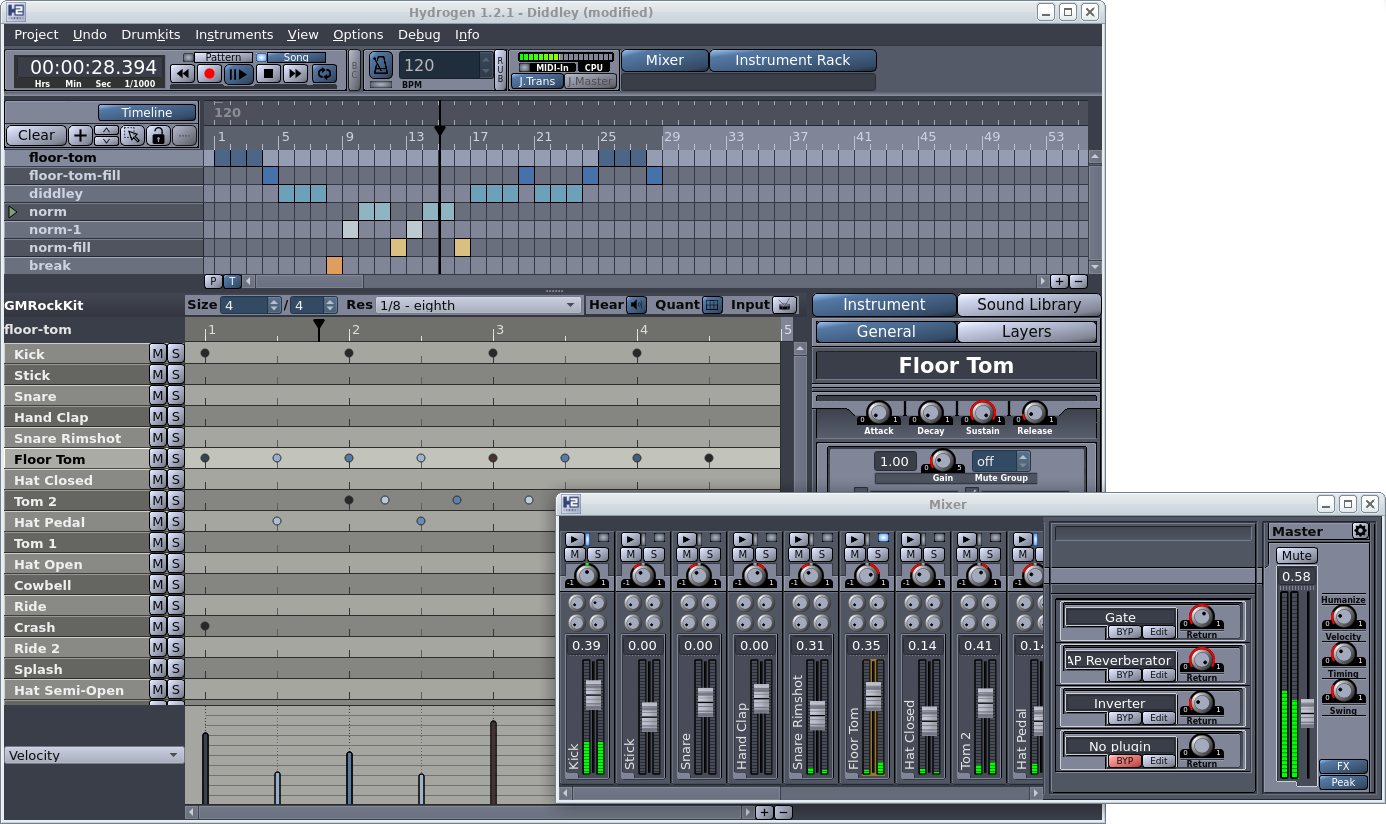Image resolution: width=1386 pixels, height=824 pixels.
Task: Click the Decay knob
Action: [930, 412]
